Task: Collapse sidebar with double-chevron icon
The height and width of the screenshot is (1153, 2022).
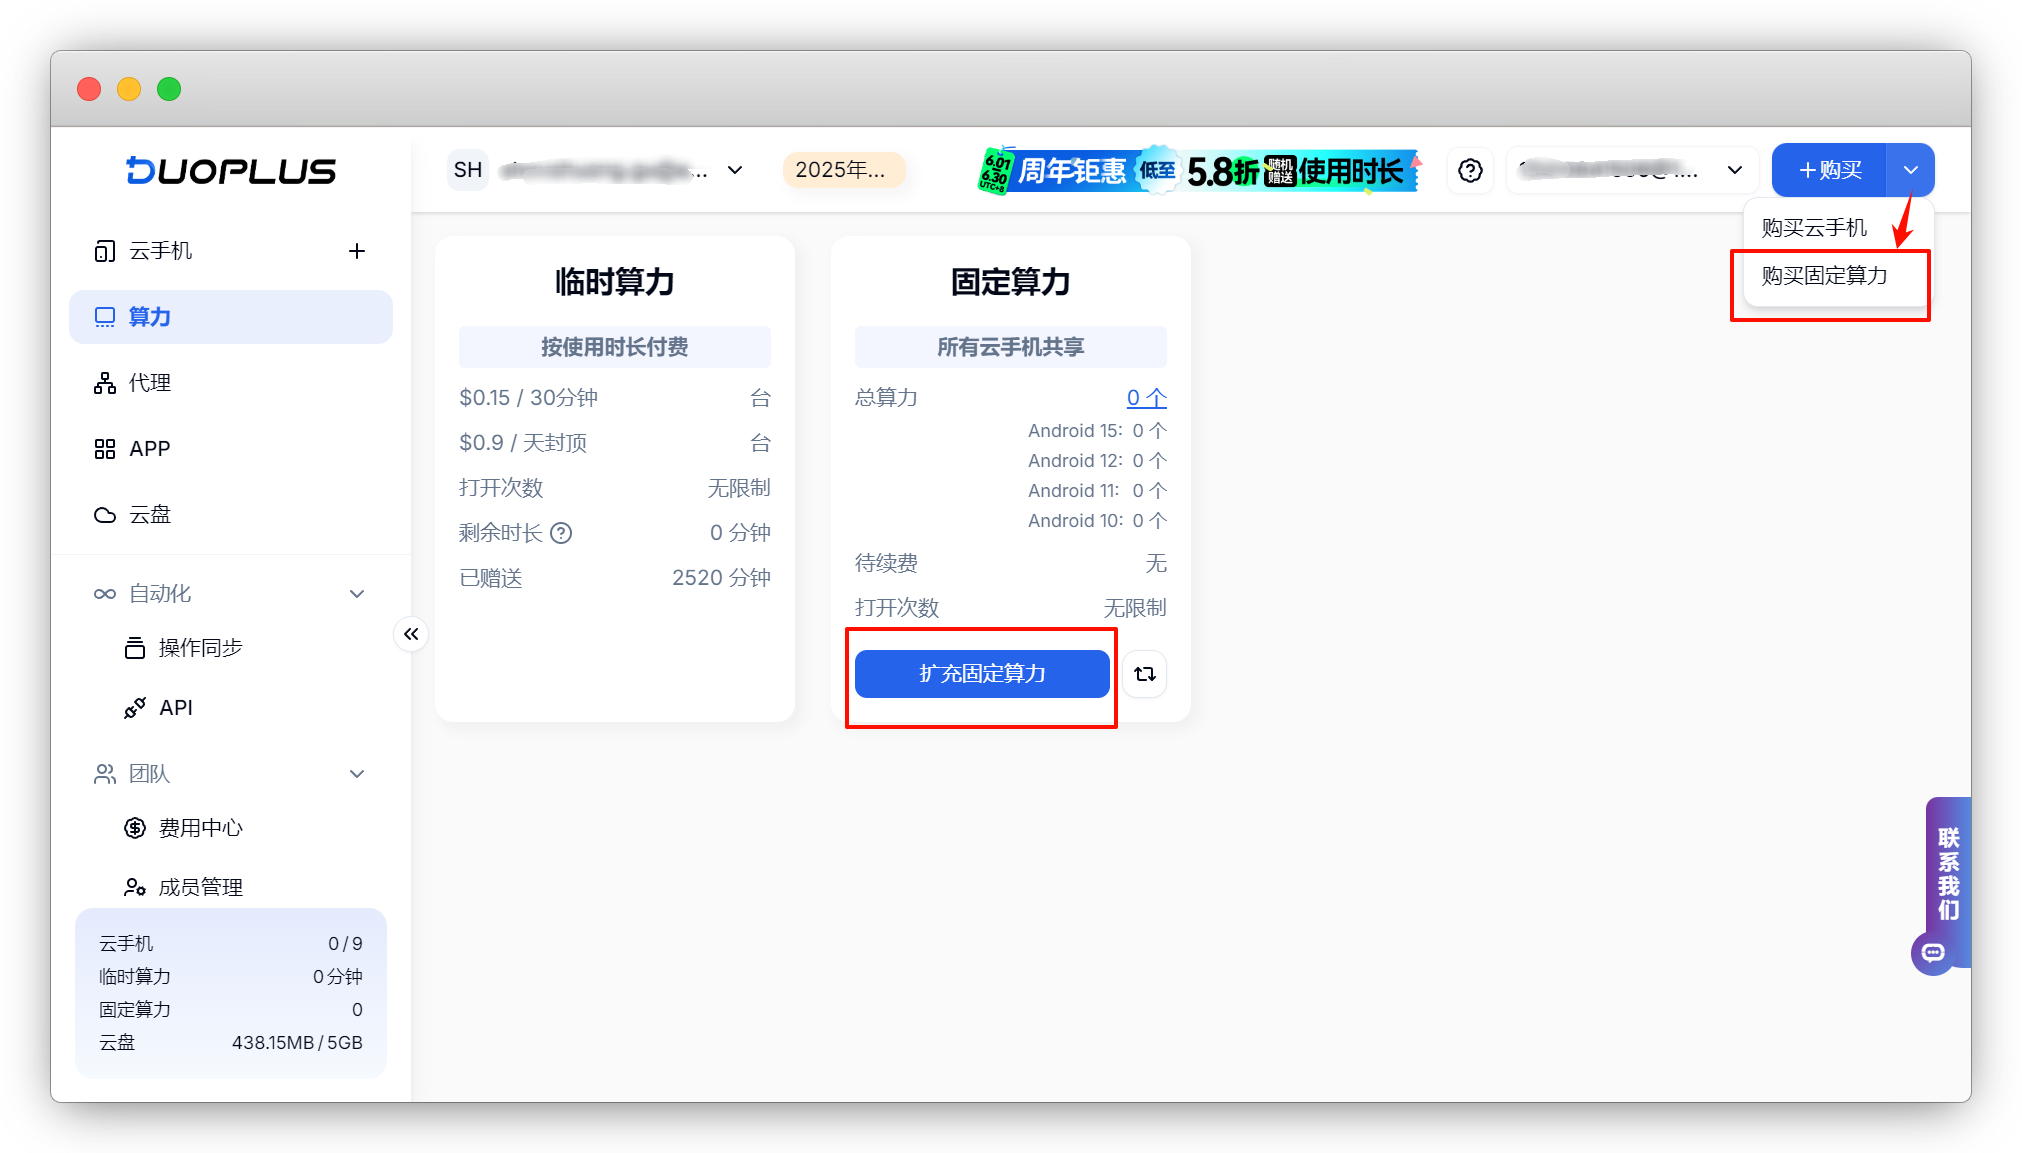Action: point(411,634)
